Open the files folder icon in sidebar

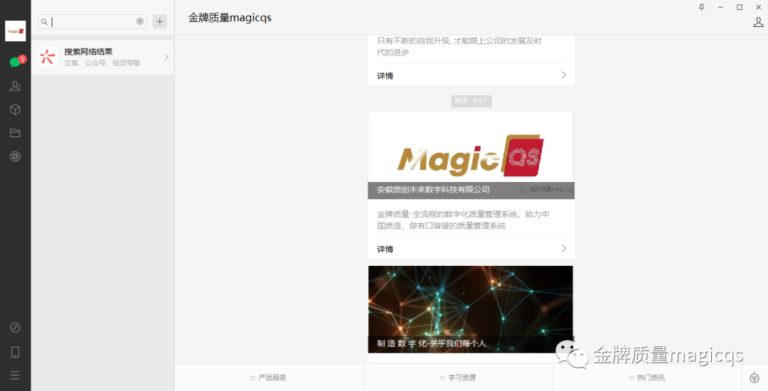pyautogui.click(x=15, y=133)
